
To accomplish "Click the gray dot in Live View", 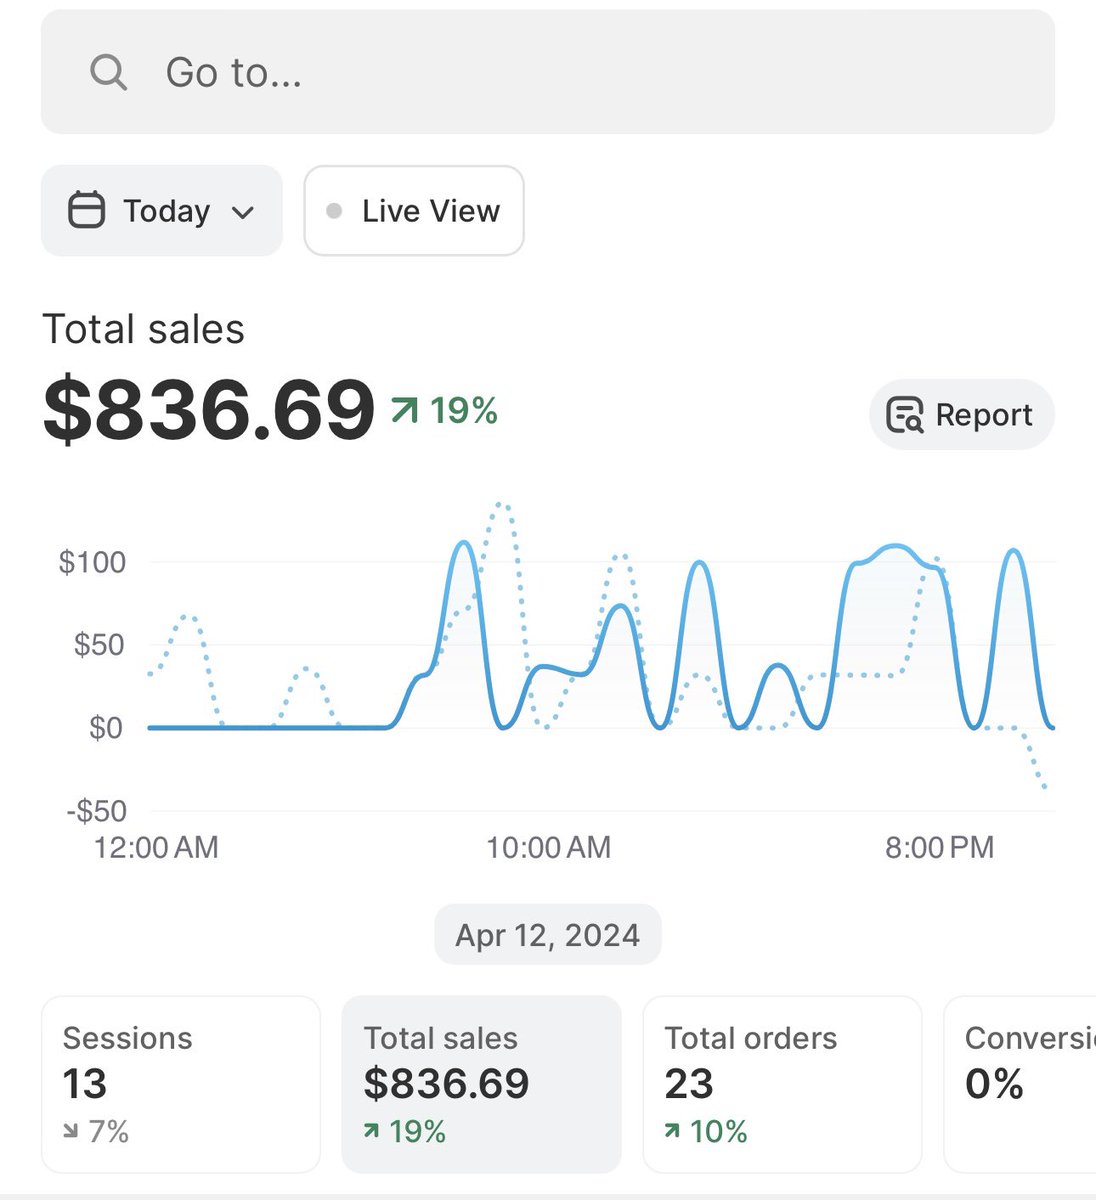I will 335,211.
